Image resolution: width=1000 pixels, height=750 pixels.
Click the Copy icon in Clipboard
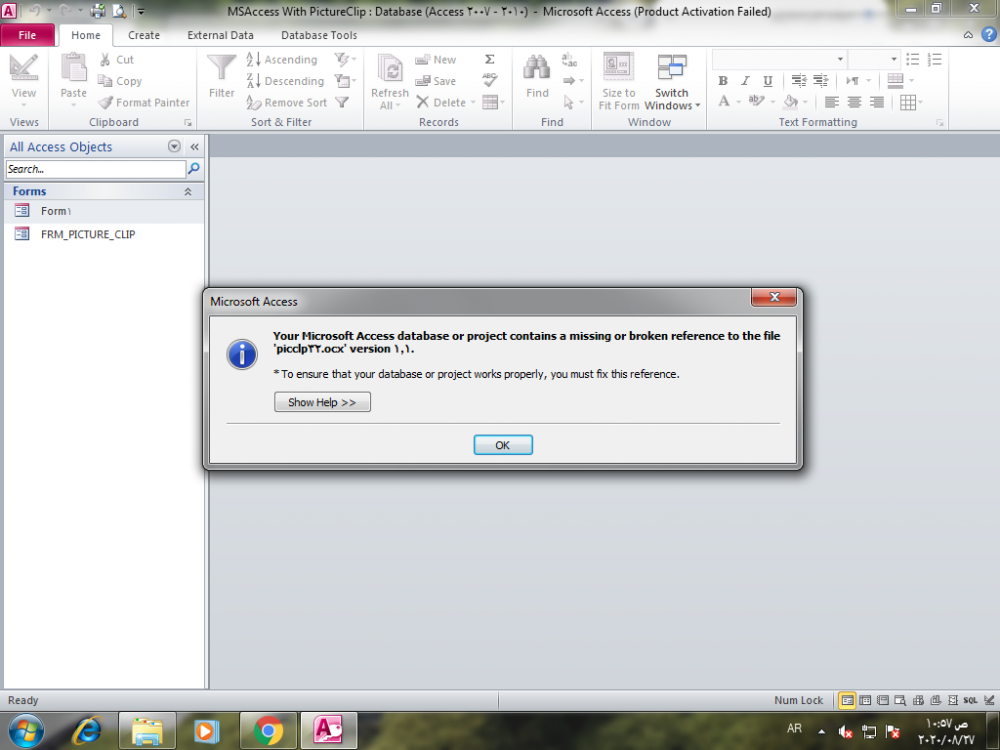coord(105,81)
